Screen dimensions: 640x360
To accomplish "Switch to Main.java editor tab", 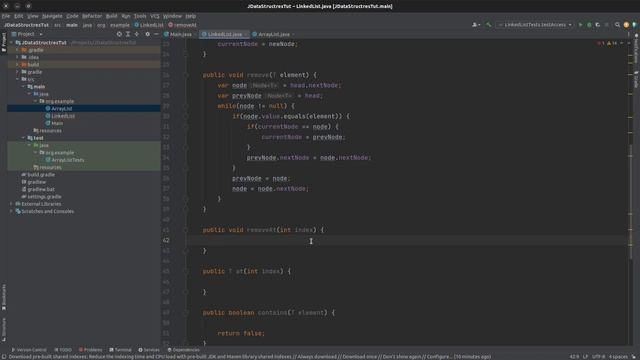I will [x=180, y=34].
